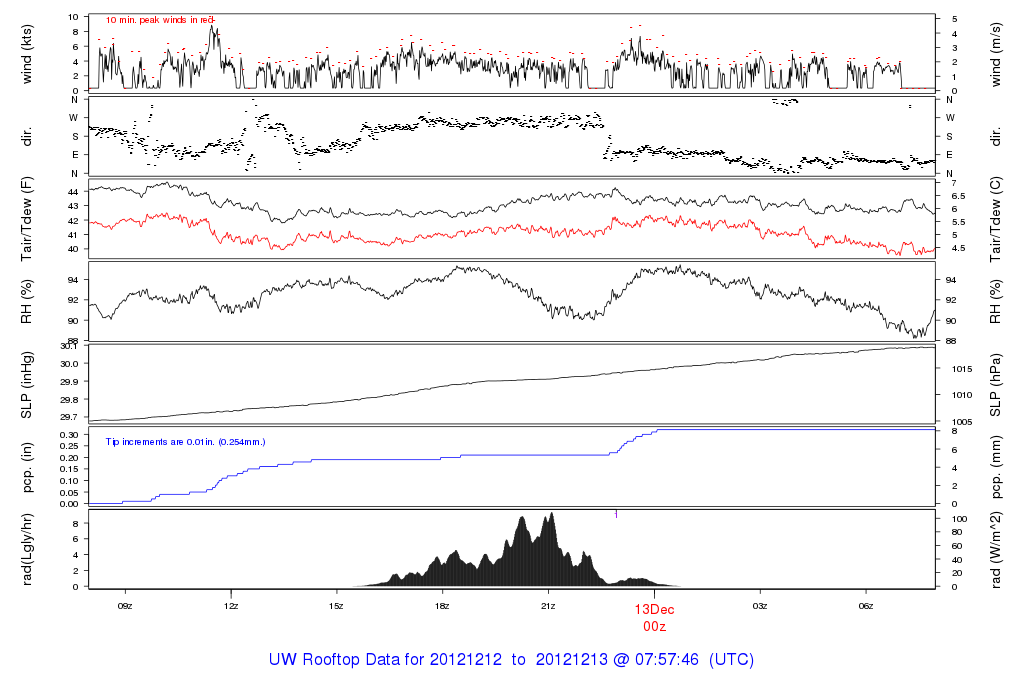Image resolution: width=1024 pixels, height=700 pixels.
Task: Click the 'SLP (inHg)' axis label
Action: point(27,385)
